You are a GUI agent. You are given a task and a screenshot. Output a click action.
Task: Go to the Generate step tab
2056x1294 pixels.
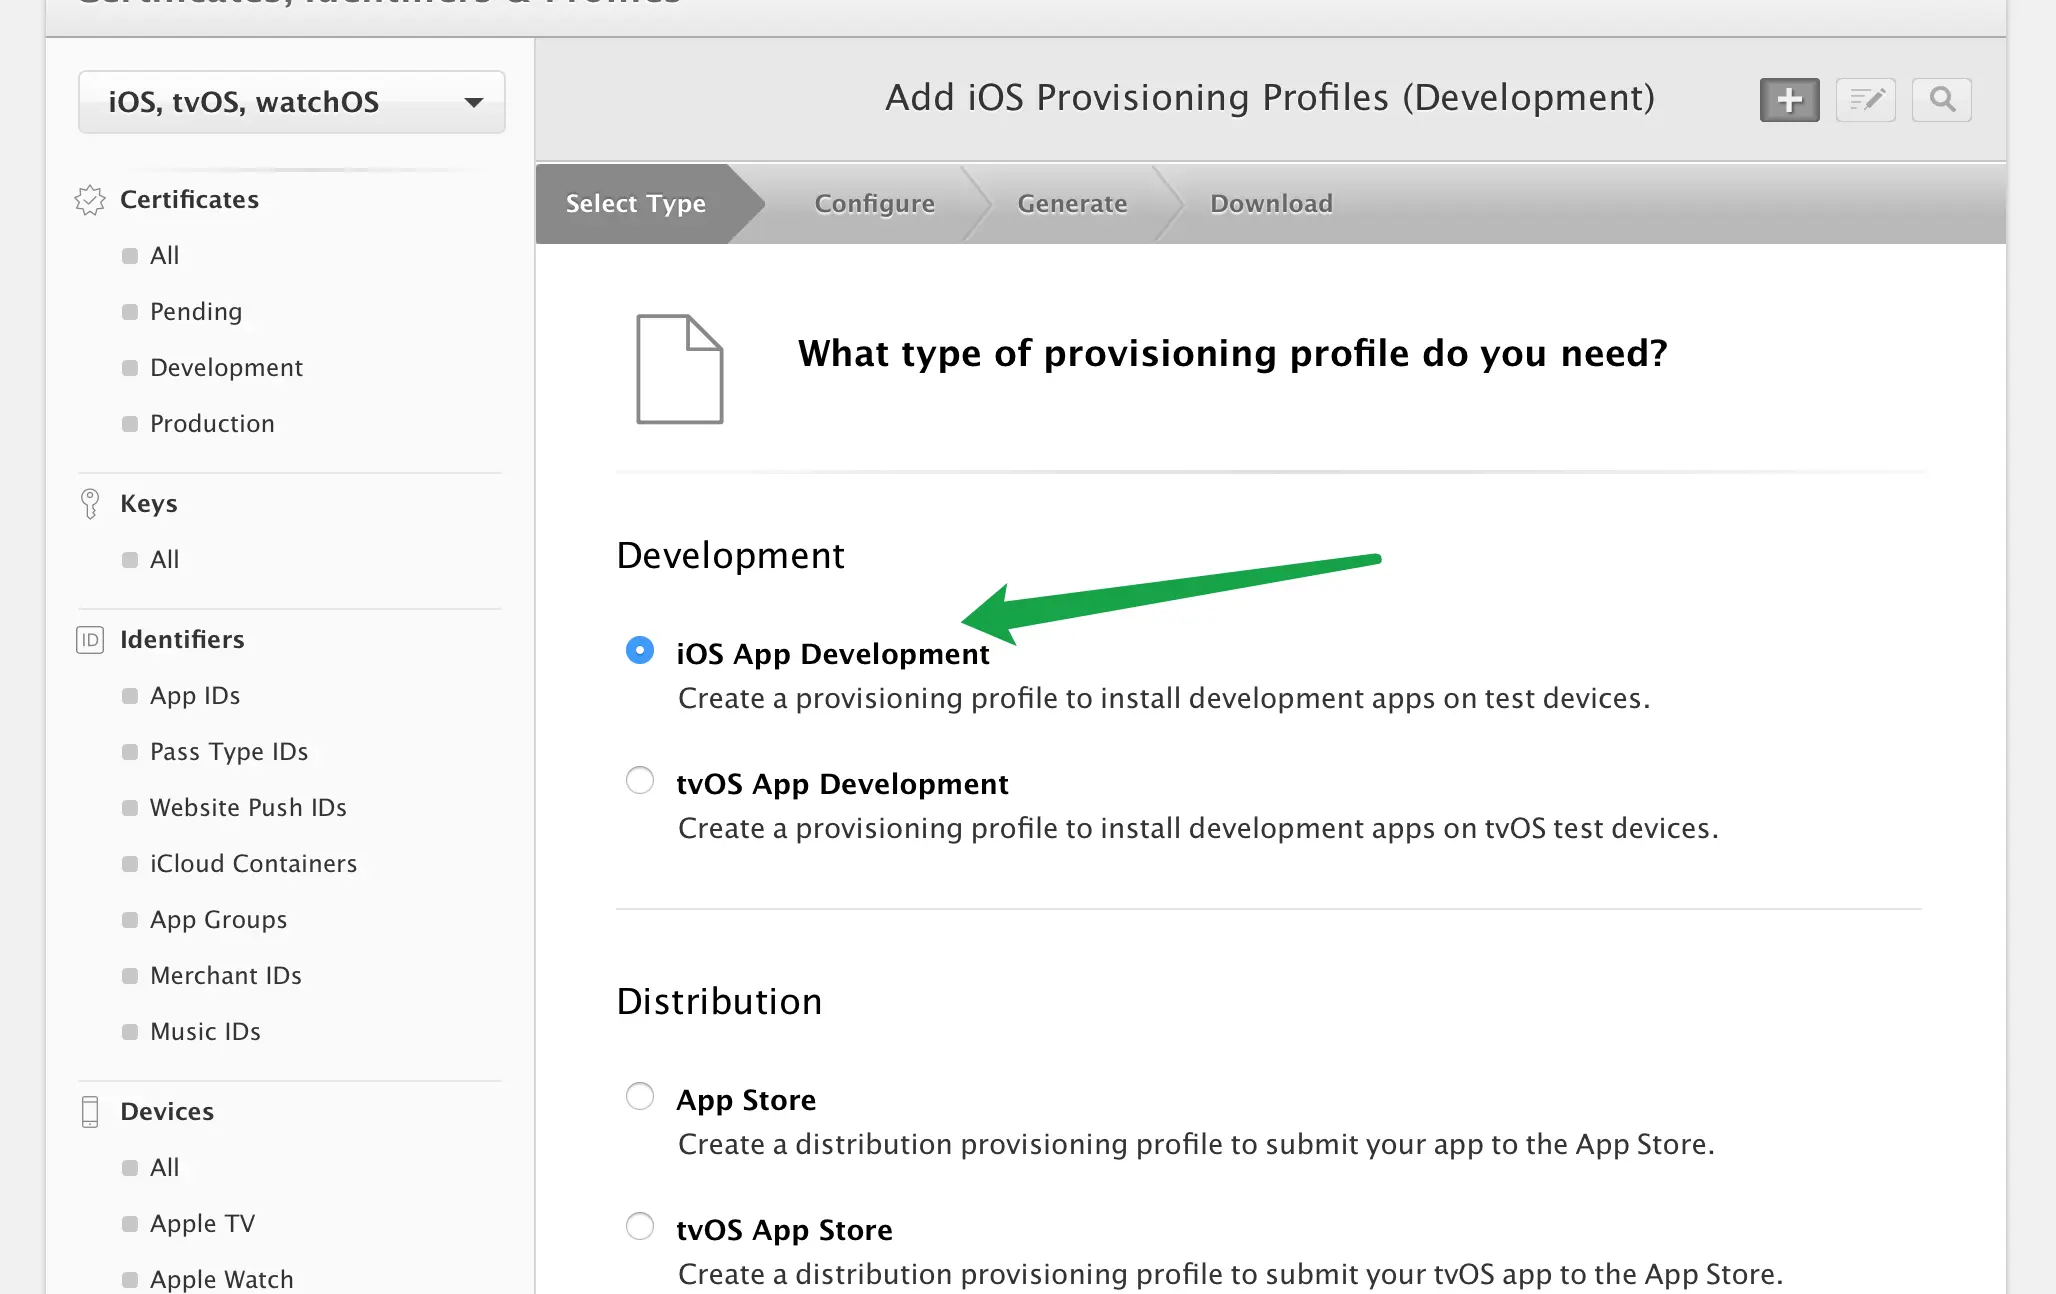click(x=1072, y=204)
